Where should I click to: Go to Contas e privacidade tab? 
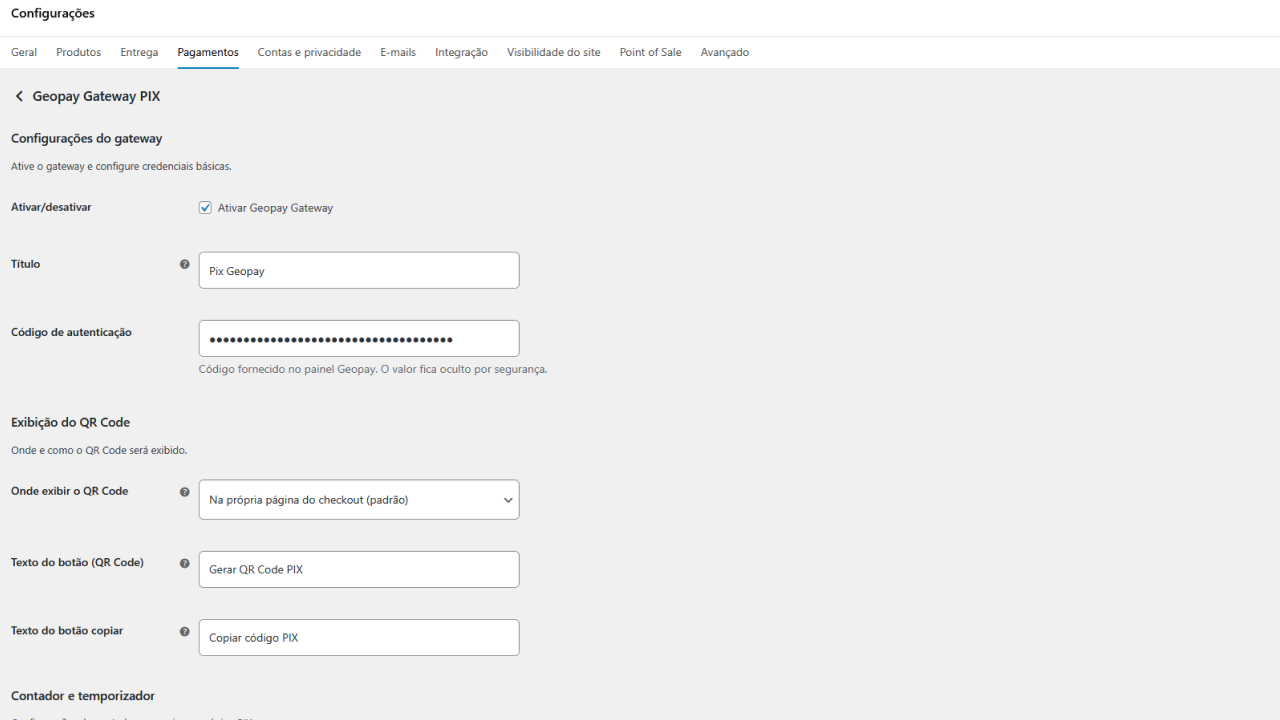pyautogui.click(x=309, y=52)
